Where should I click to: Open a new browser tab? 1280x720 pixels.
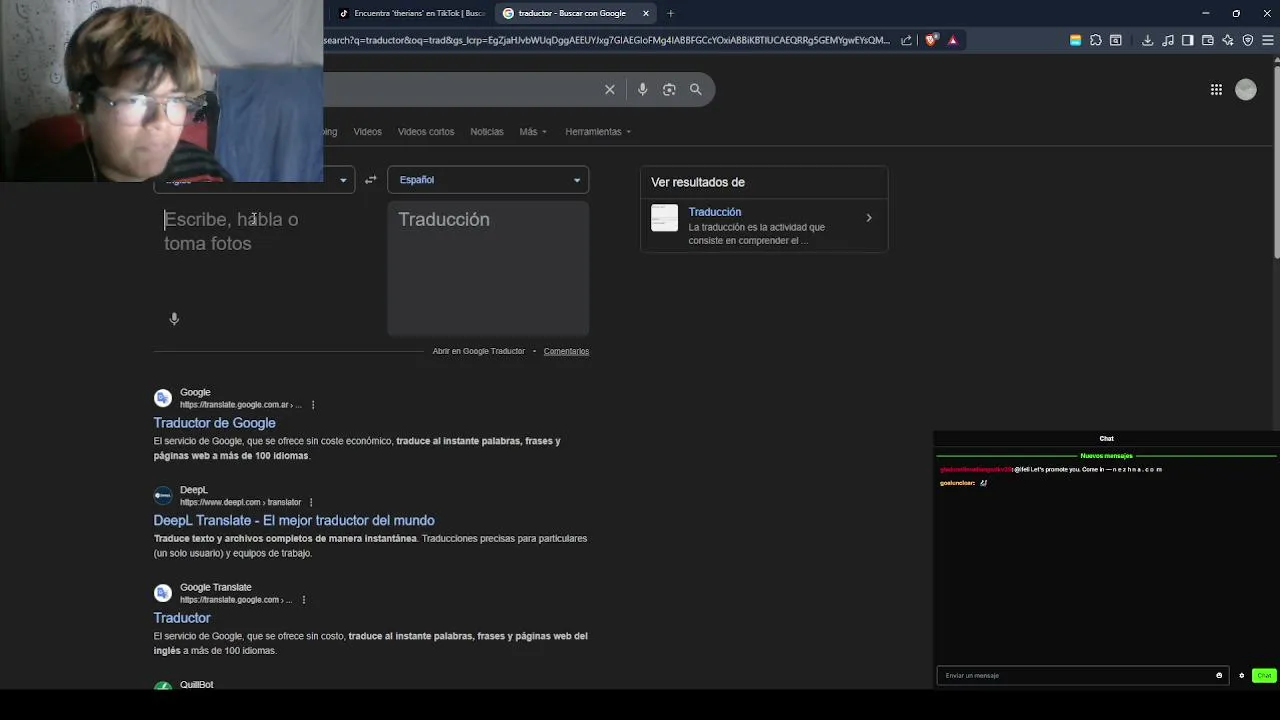point(670,13)
